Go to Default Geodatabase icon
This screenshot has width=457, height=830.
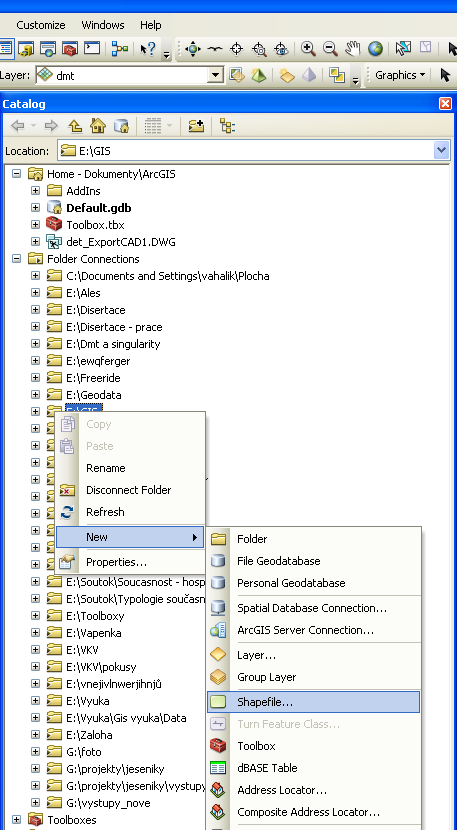121,125
